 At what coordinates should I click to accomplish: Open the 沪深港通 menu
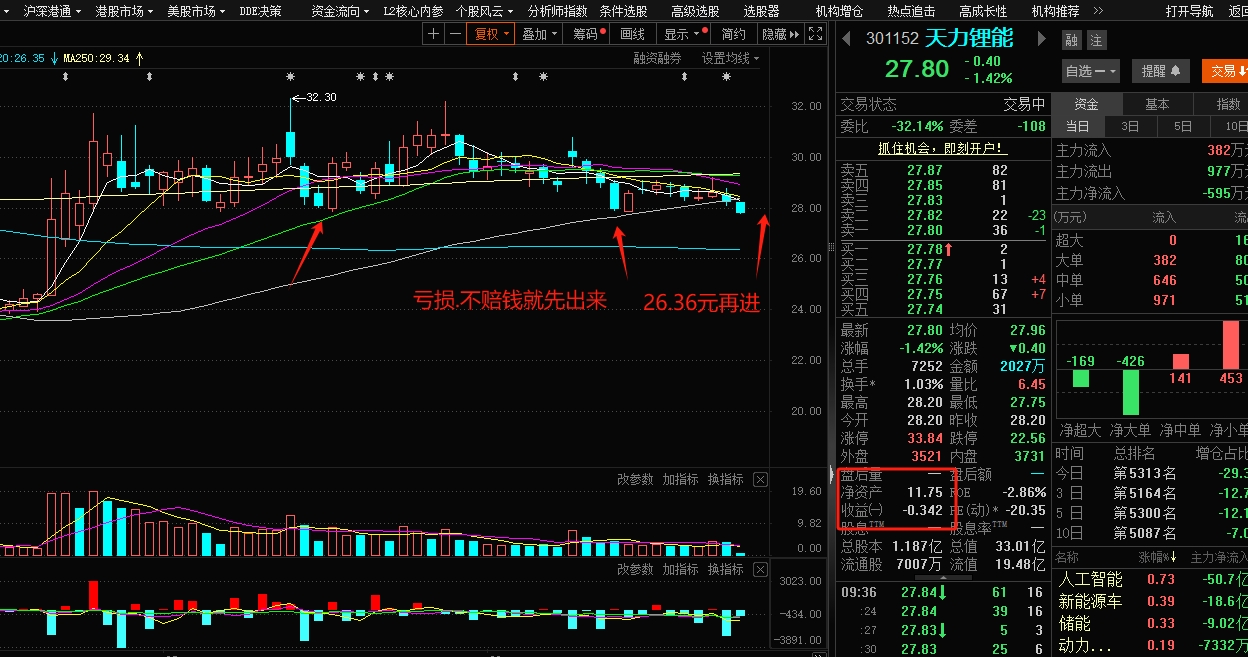tap(53, 11)
